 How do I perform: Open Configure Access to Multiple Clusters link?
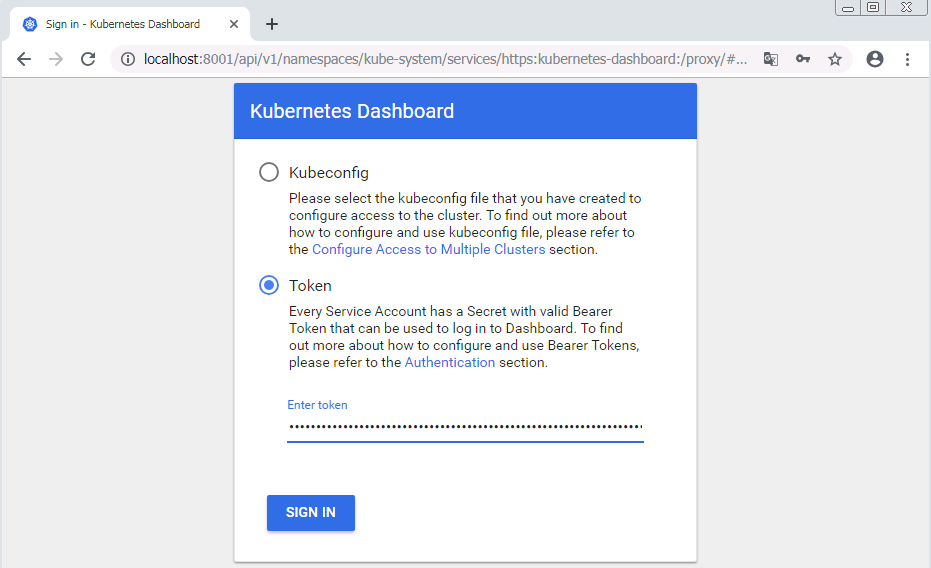(429, 249)
